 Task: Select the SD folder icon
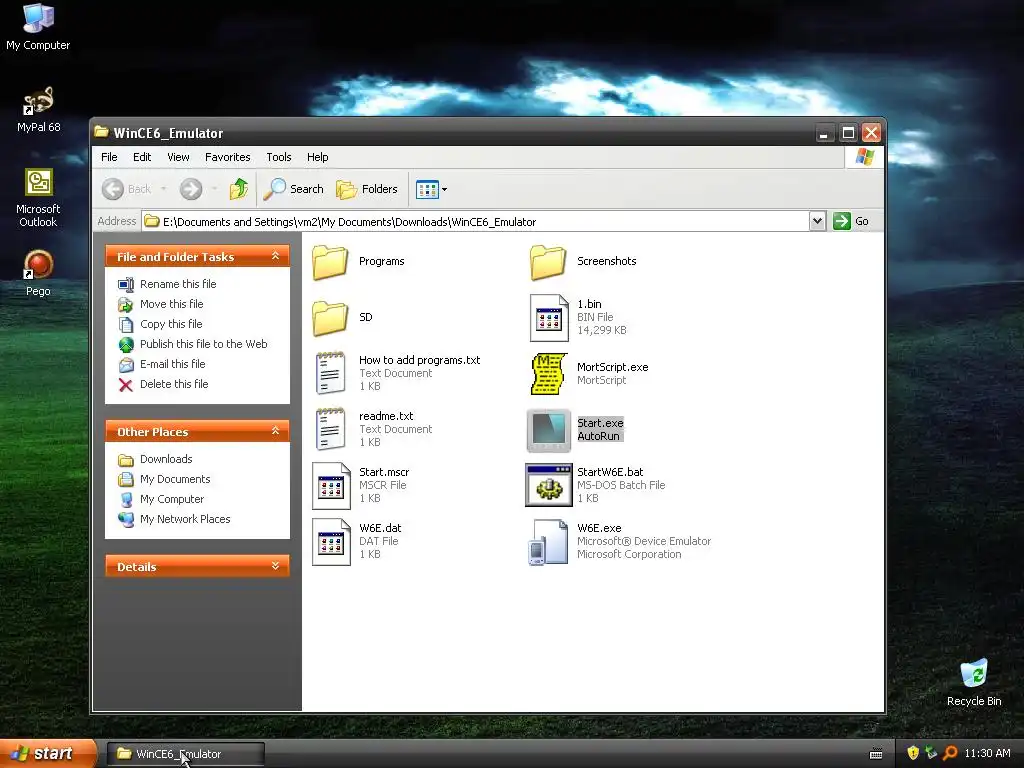point(330,318)
